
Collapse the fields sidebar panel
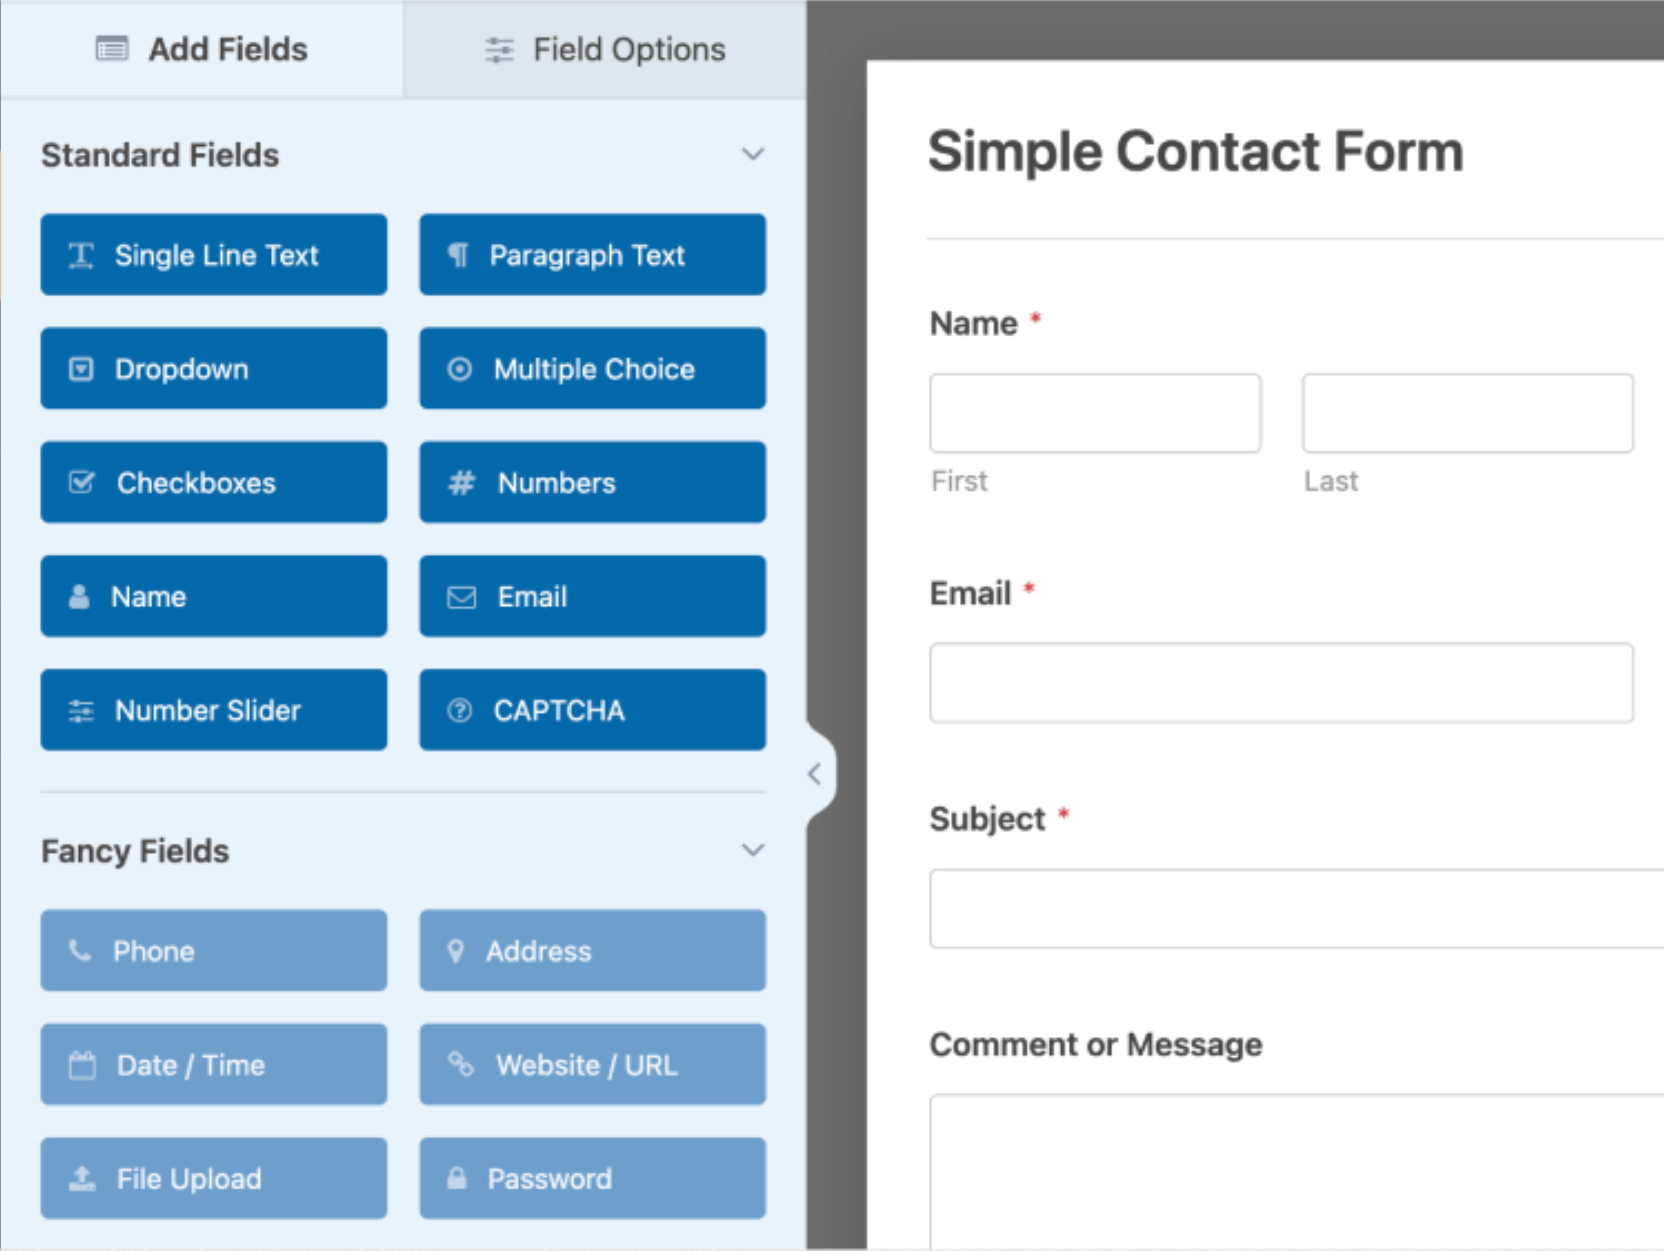click(x=815, y=774)
